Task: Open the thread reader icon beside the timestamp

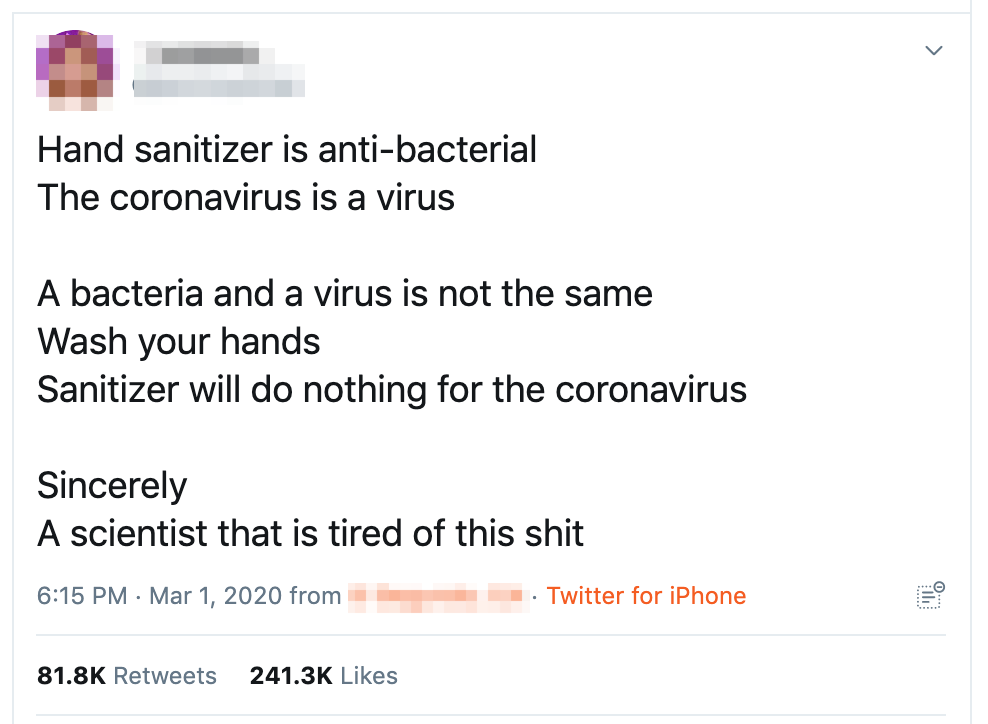Action: [x=930, y=595]
